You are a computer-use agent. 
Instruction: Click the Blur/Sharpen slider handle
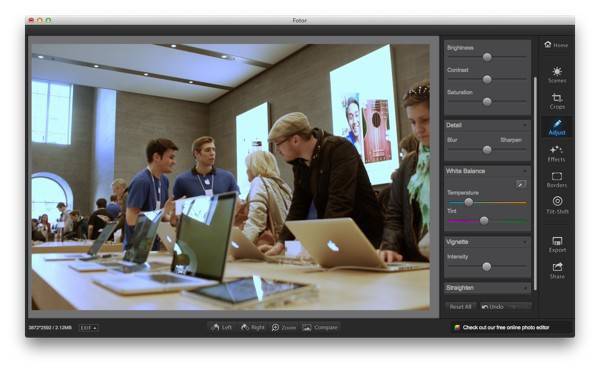click(487, 150)
